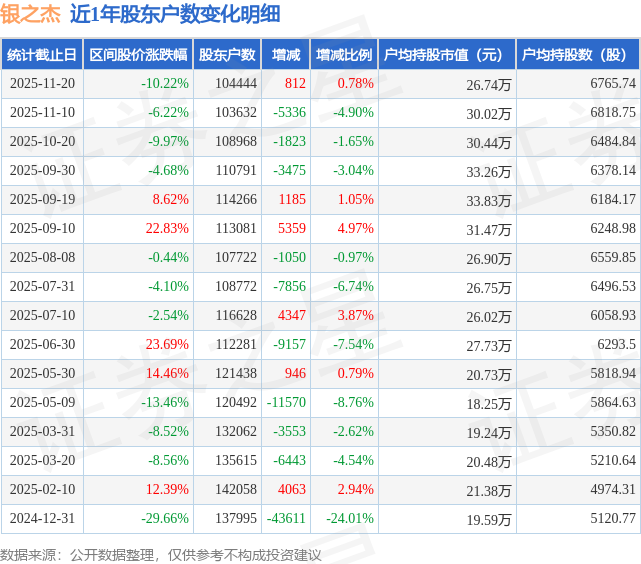The width and height of the screenshot is (641, 564).
Task: Click the change ratio 4.97%
Action: pos(356,228)
